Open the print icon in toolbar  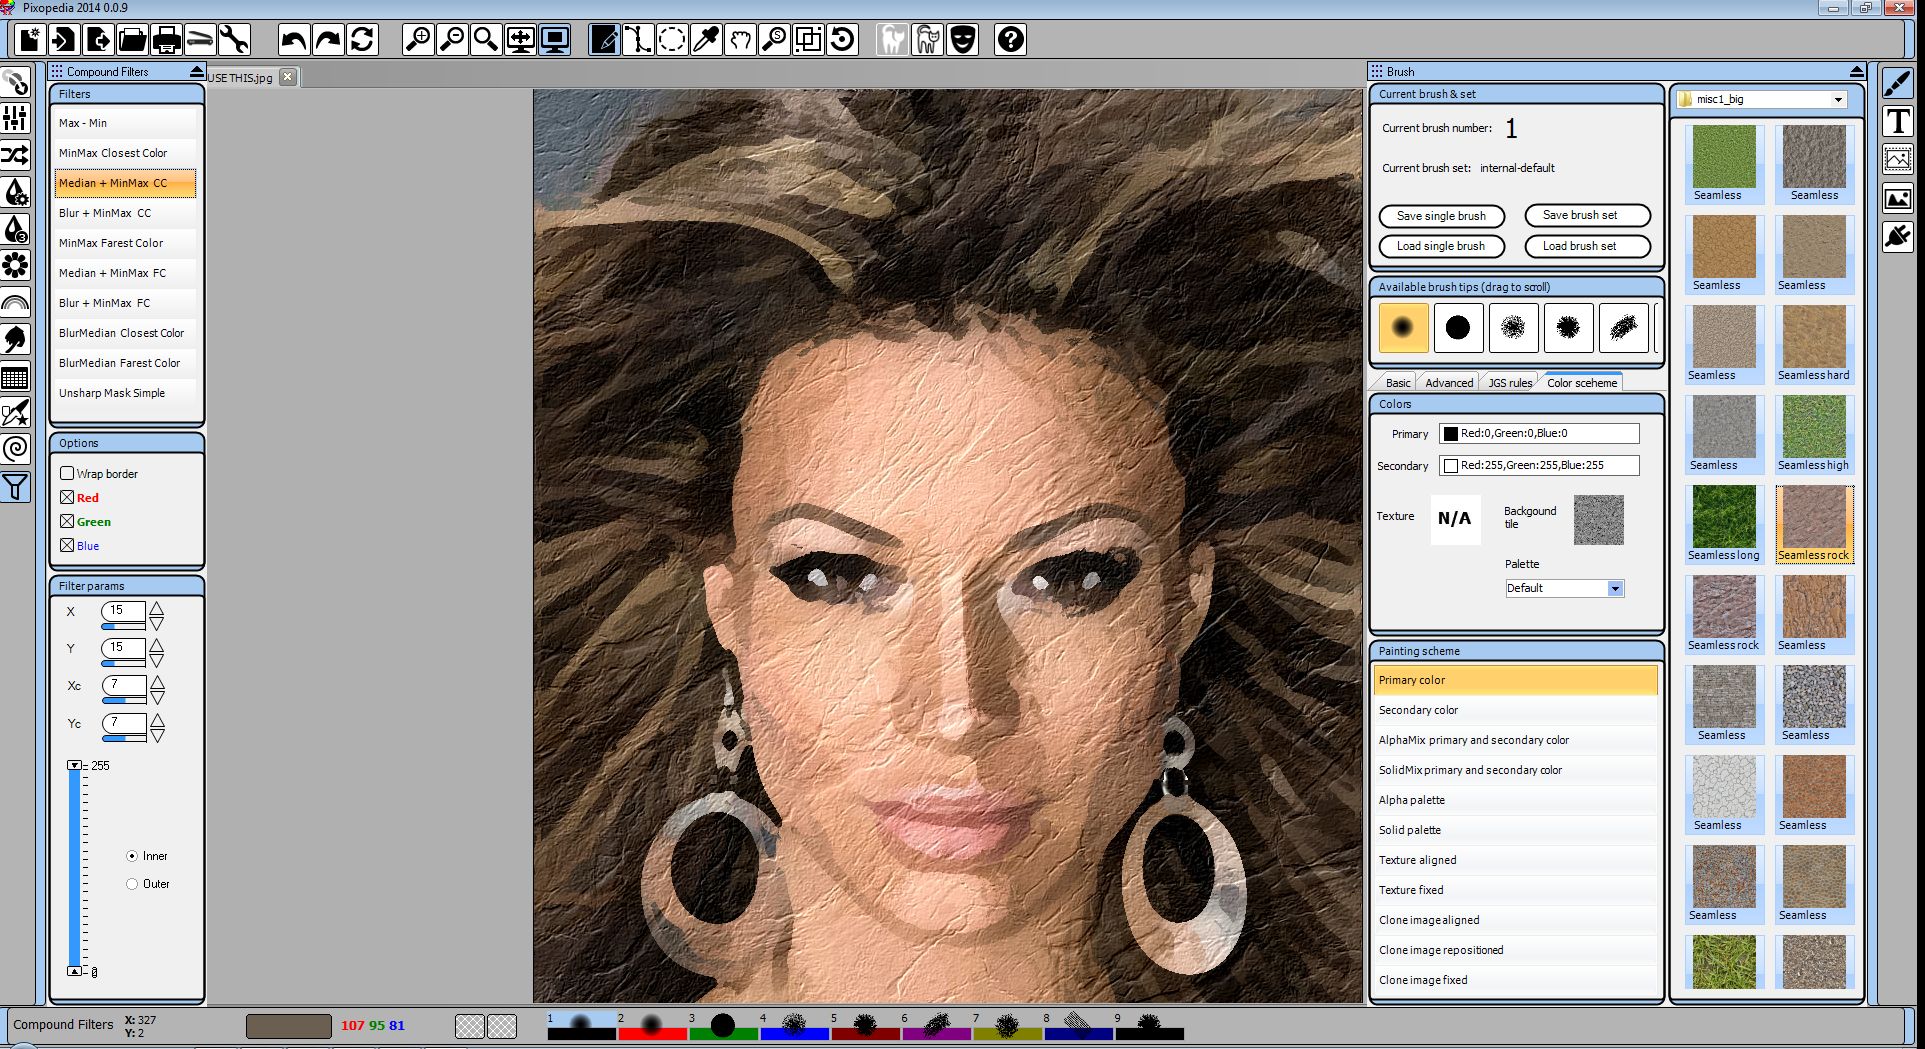pyautogui.click(x=166, y=40)
